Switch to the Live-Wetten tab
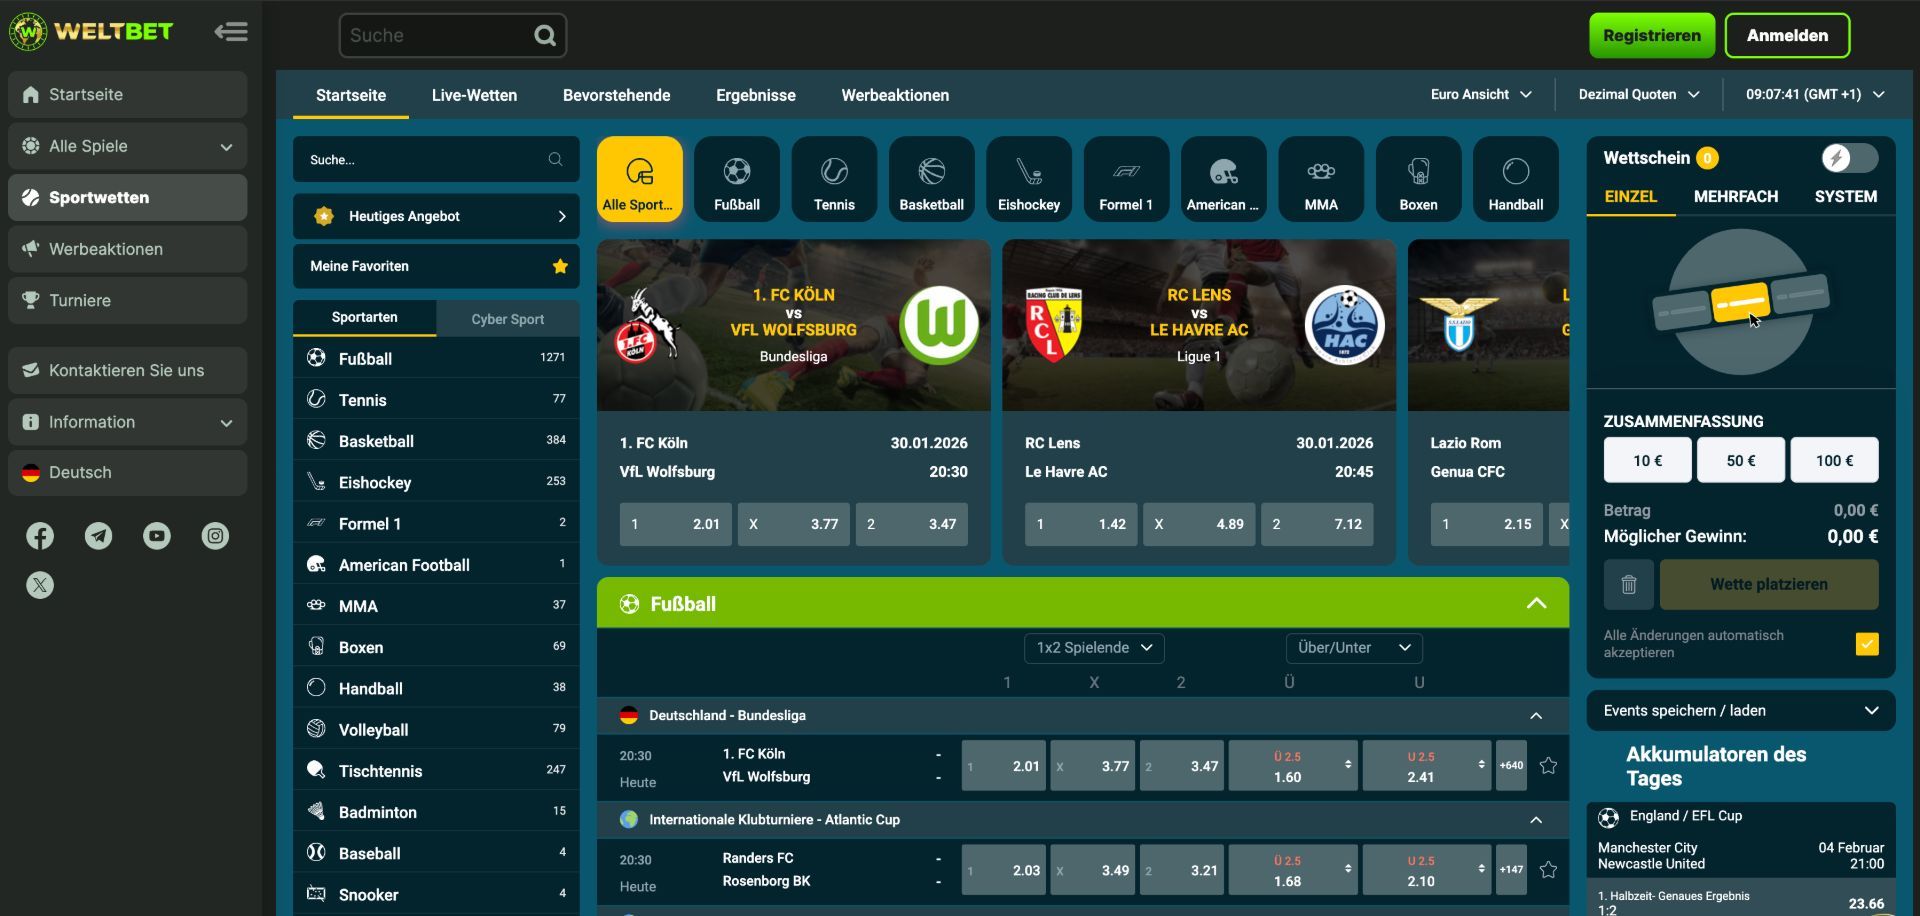Viewport: 1920px width, 916px height. coord(474,95)
